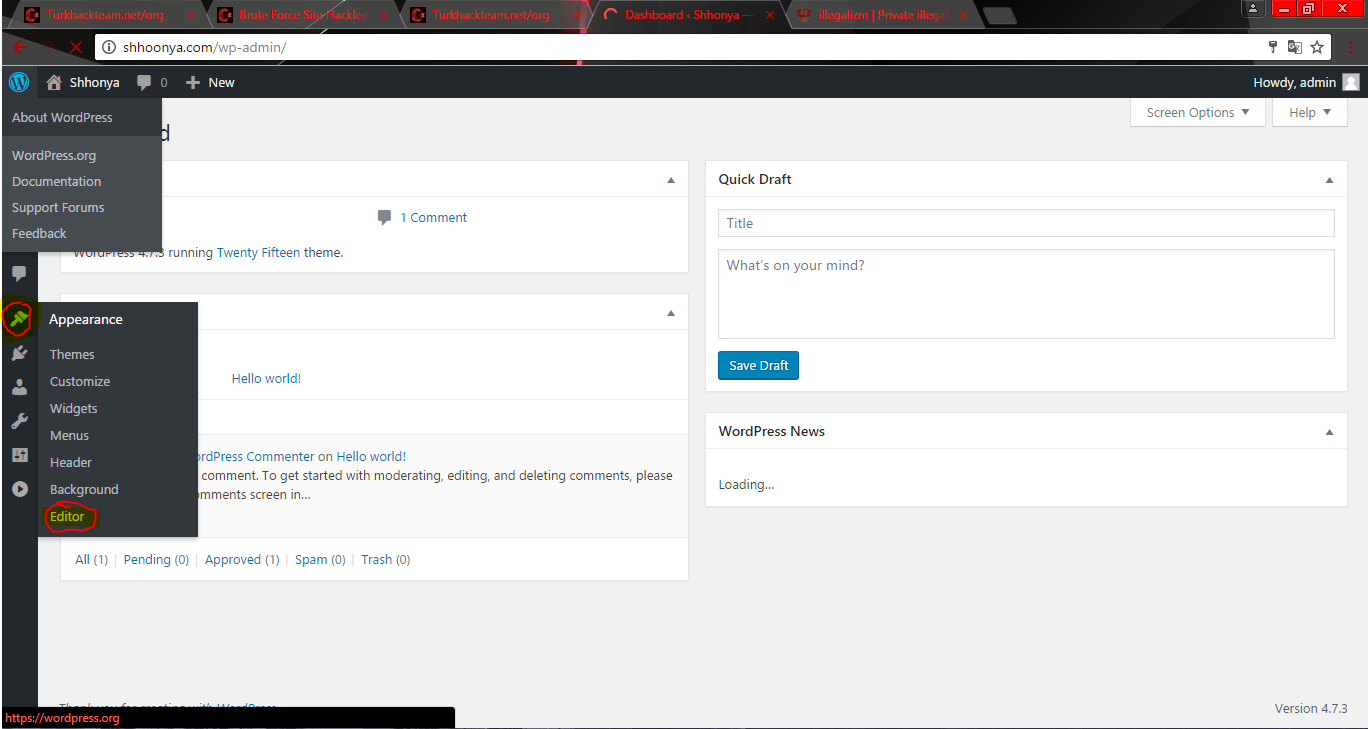Select Documentation menu item
Screen dimensions: 1368x729
(x=56, y=181)
